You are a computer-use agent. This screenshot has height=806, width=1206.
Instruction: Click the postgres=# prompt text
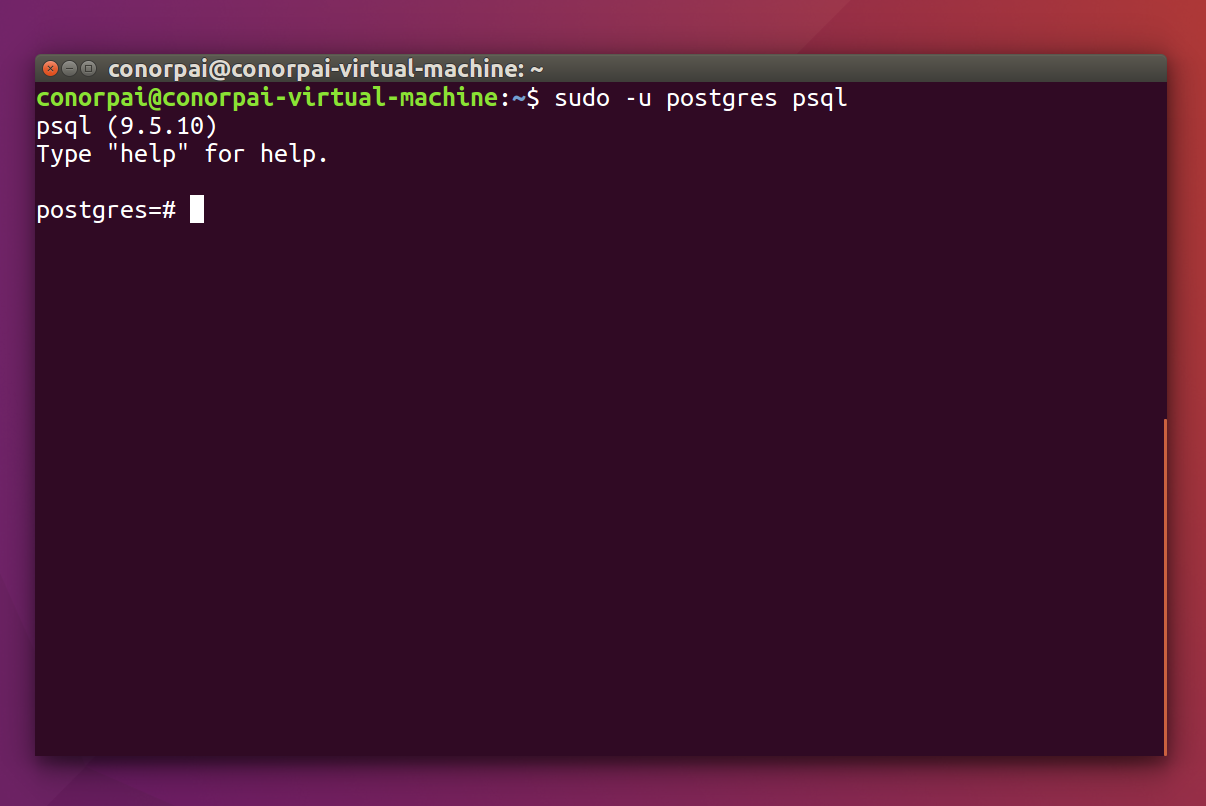[x=106, y=210]
